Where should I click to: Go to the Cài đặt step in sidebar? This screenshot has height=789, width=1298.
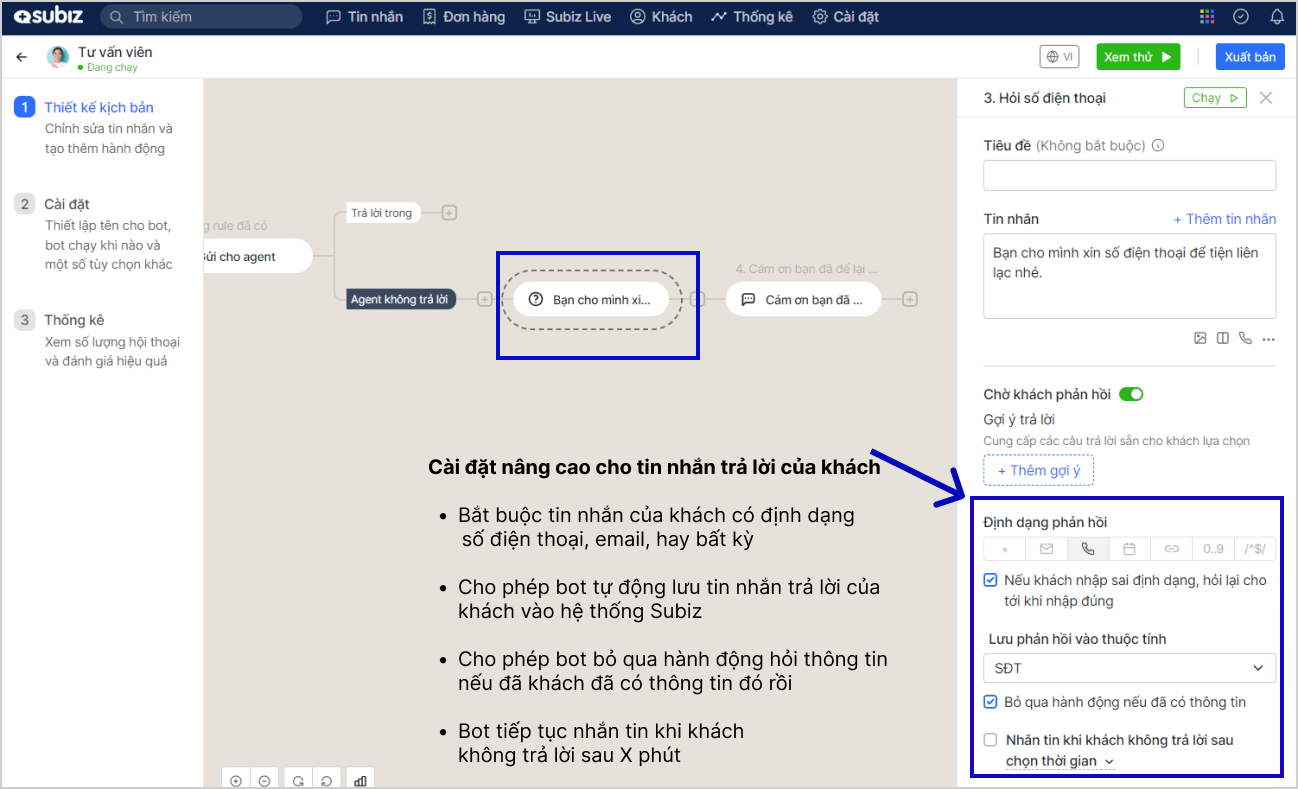point(67,204)
